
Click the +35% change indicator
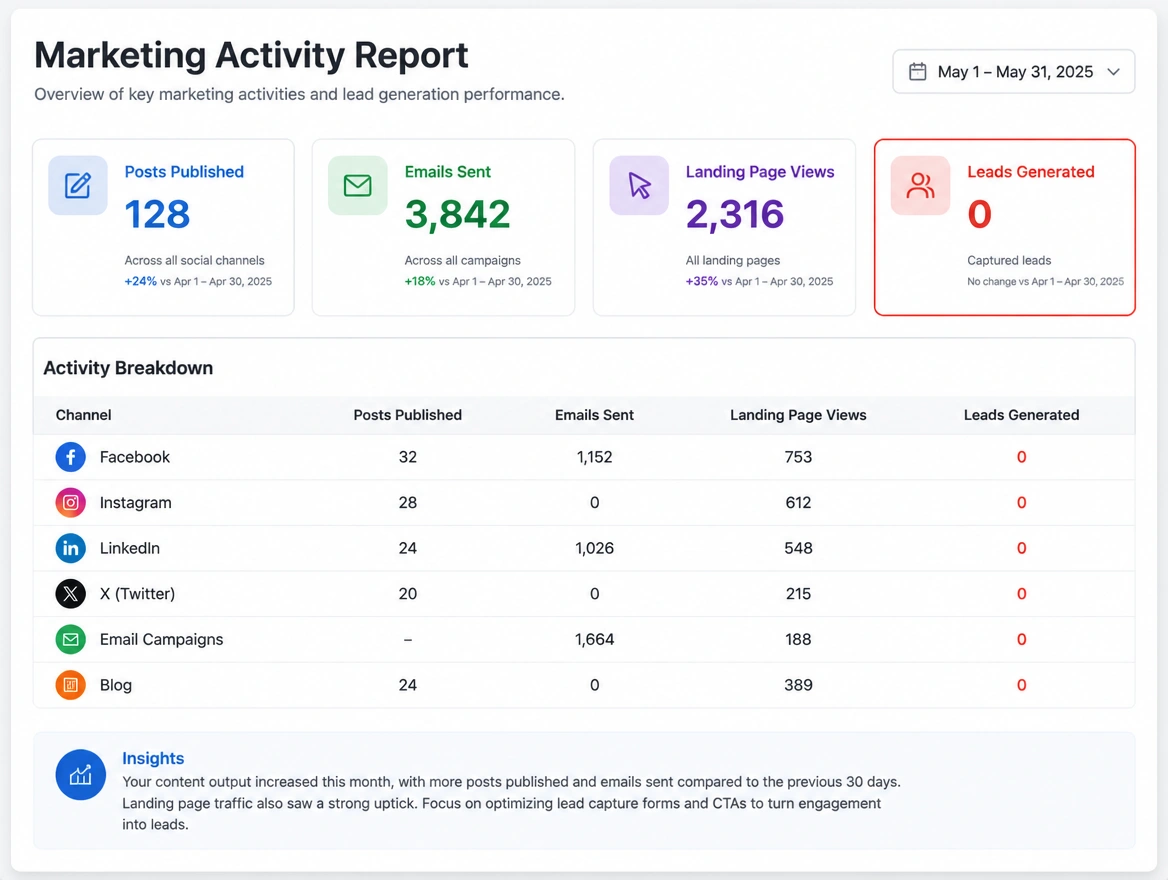pyautogui.click(x=702, y=281)
